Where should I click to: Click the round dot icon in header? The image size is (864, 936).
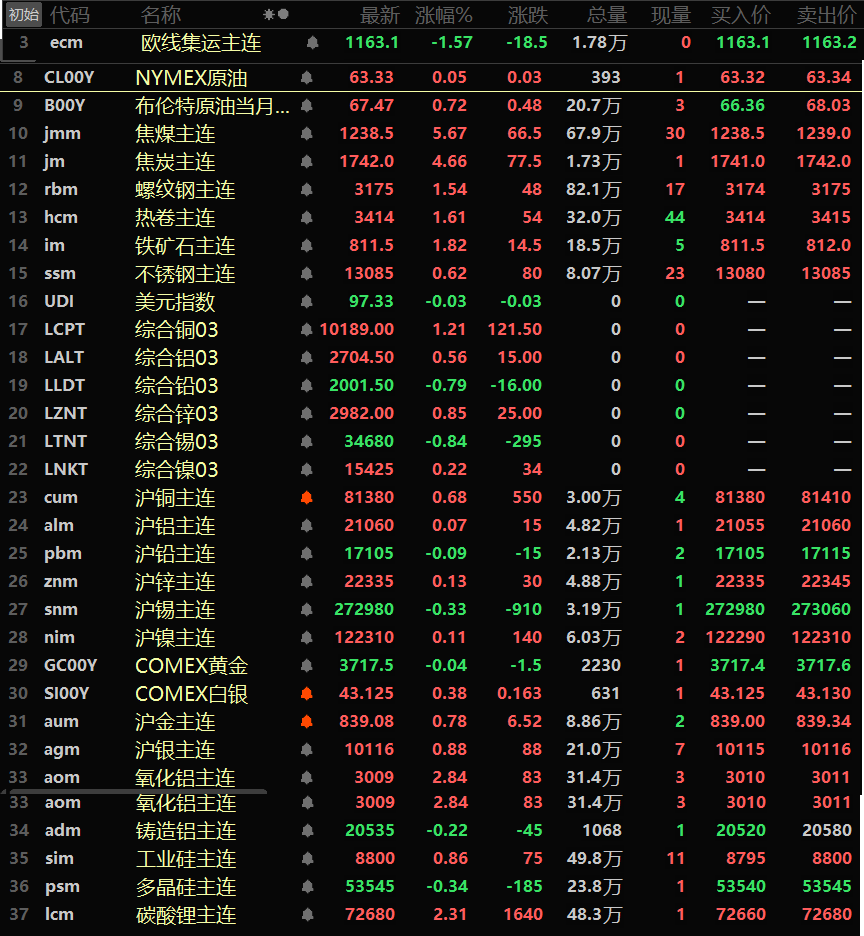(284, 15)
